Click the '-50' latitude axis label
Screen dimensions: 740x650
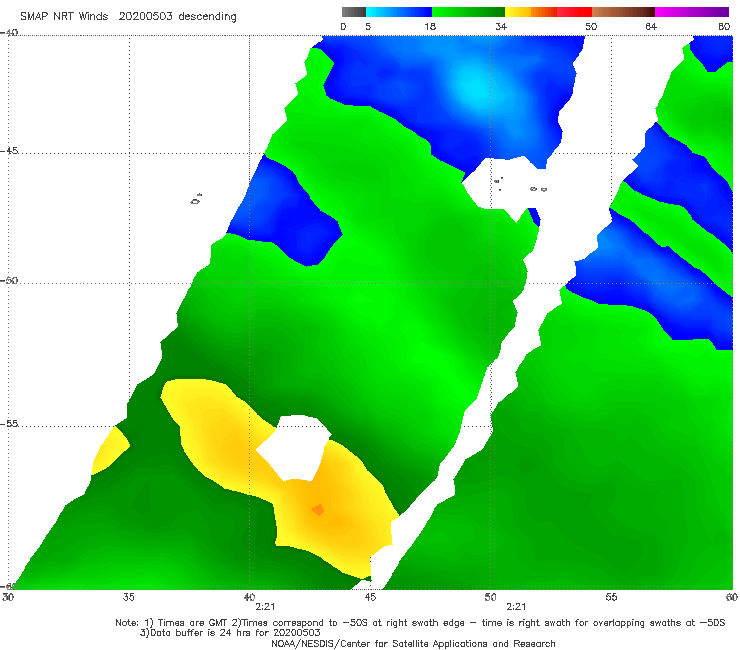pos(9,280)
